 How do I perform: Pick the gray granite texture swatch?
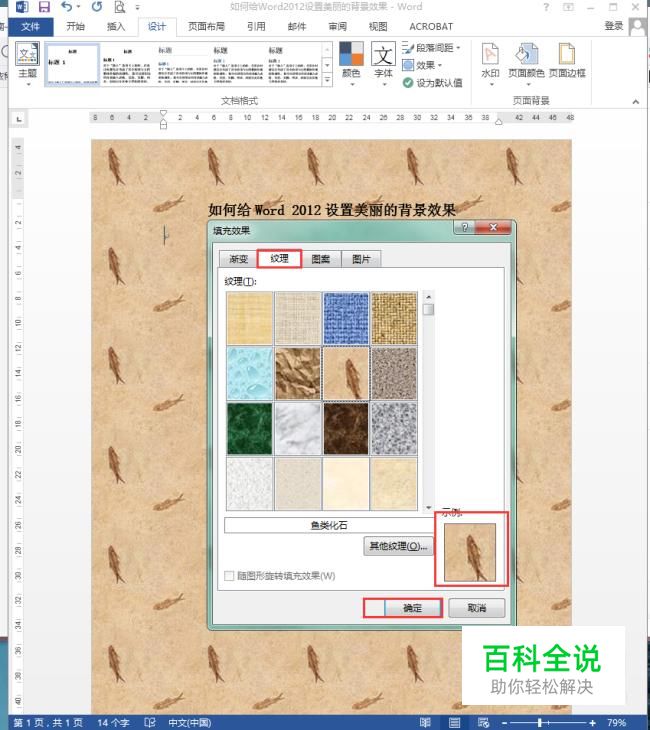coord(394,428)
